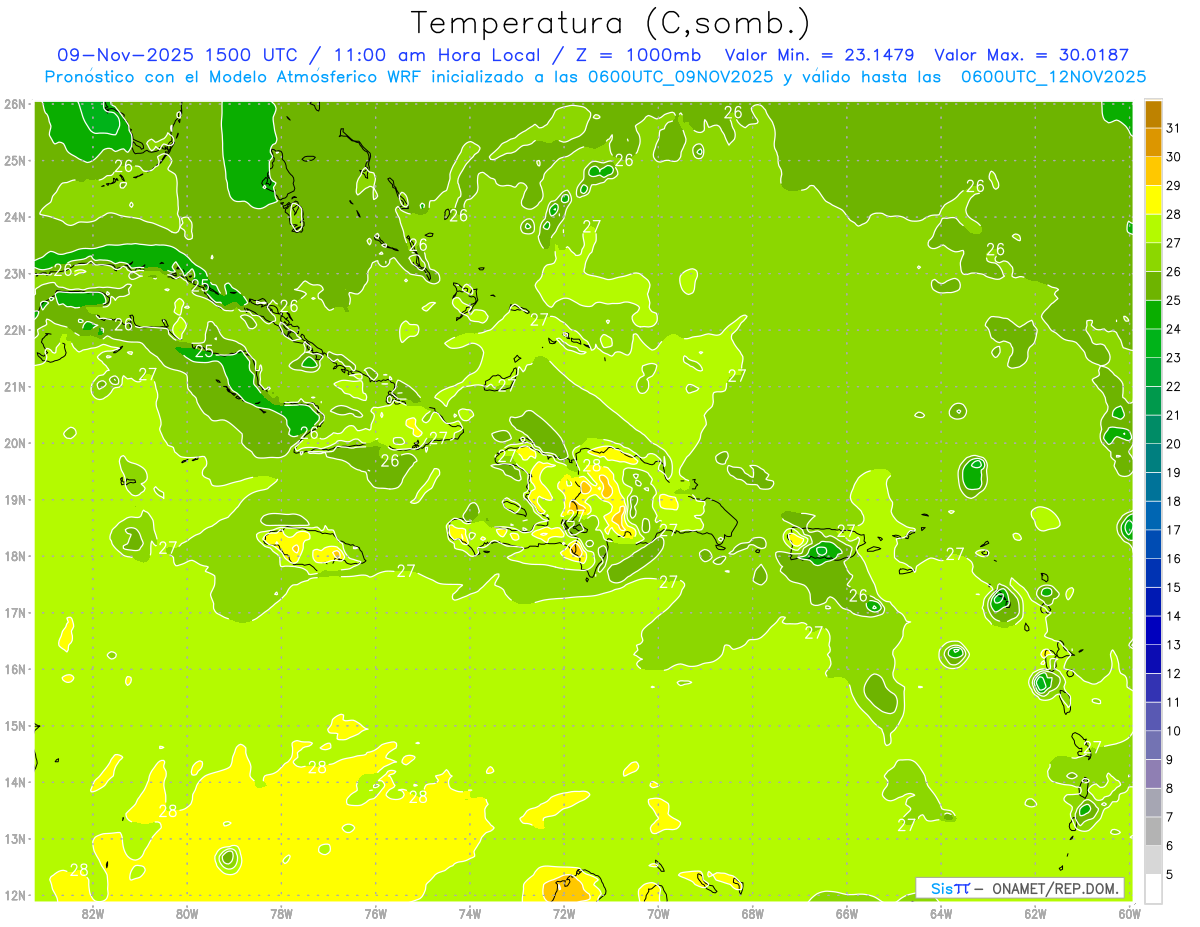Click the "72W" longitude axis label
The width and height of the screenshot is (1200, 927).
pos(564,913)
